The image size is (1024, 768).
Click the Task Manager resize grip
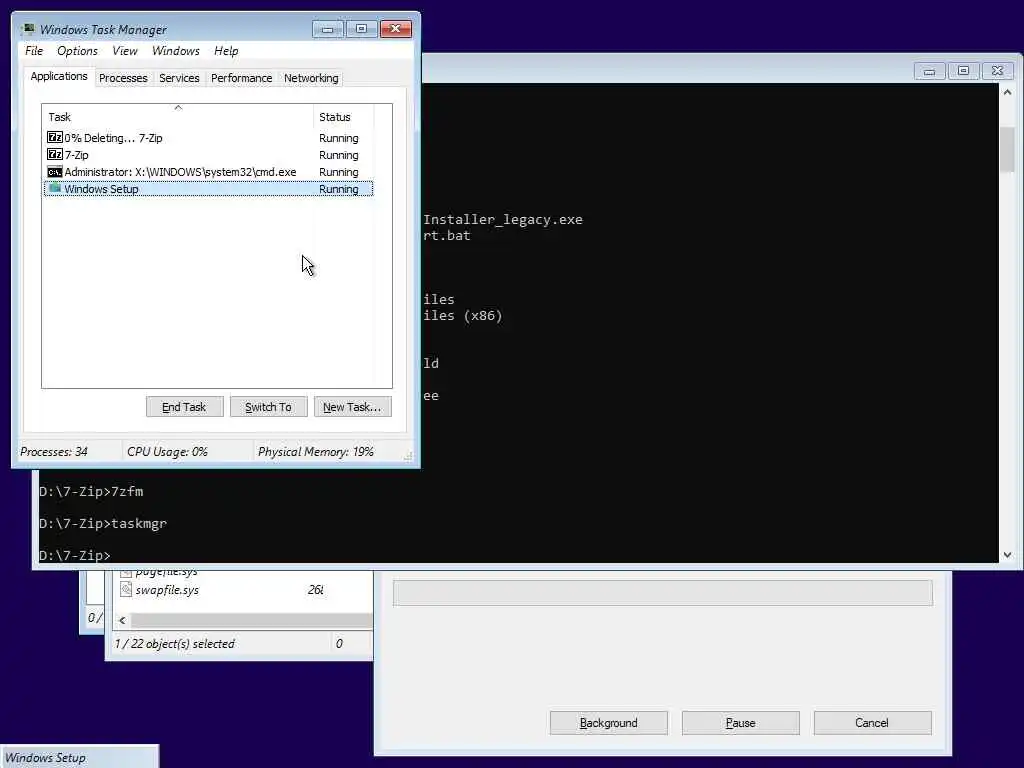coord(408,456)
